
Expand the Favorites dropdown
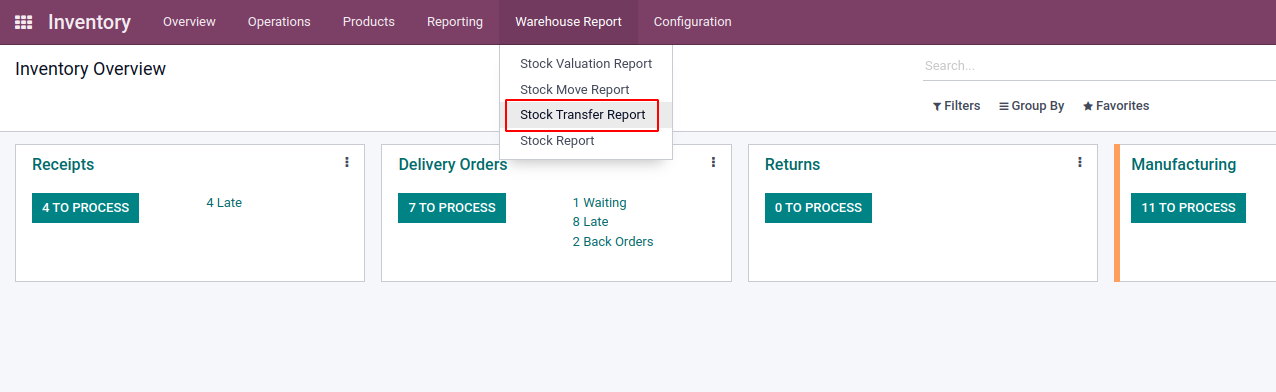point(1116,106)
